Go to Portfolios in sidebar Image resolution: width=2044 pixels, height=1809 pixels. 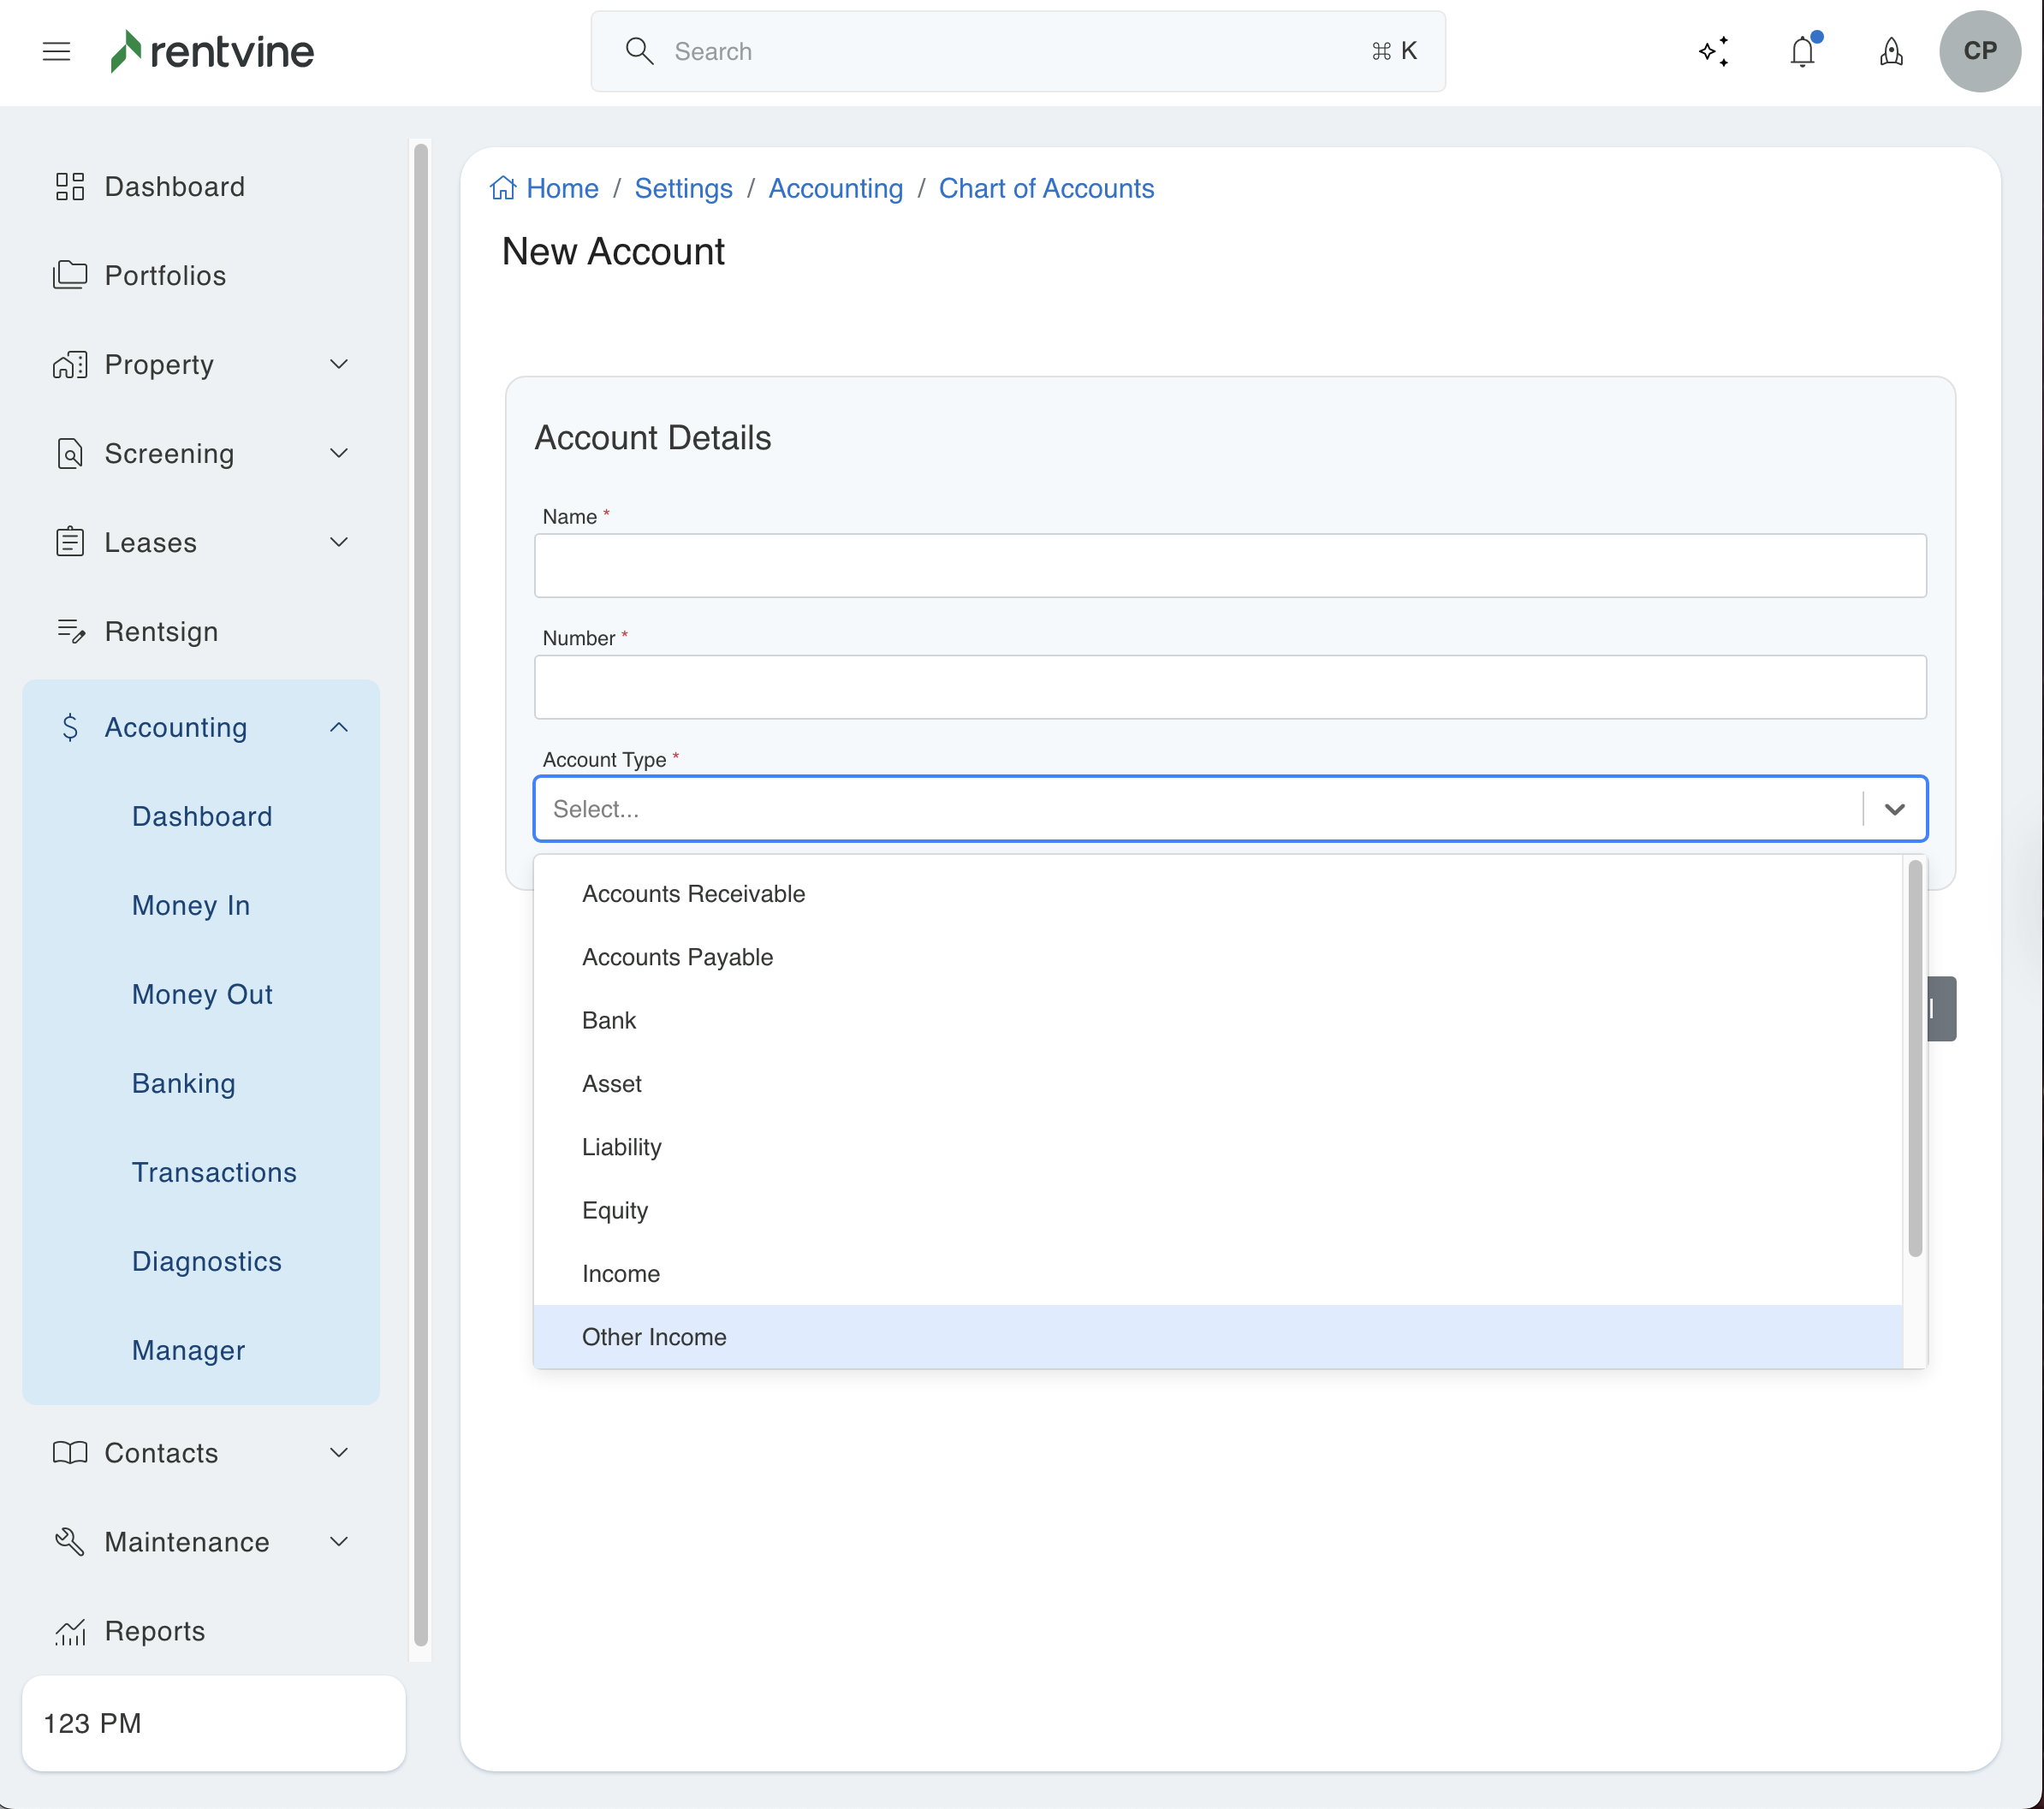[165, 276]
